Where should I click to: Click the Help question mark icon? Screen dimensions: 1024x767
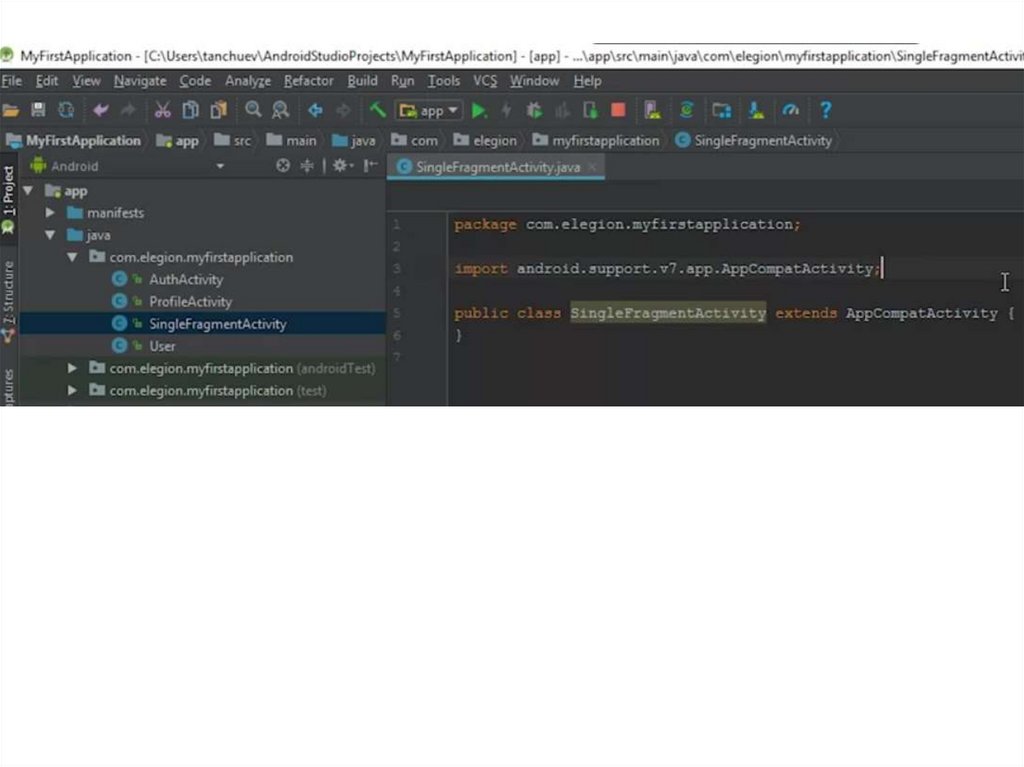[x=825, y=110]
